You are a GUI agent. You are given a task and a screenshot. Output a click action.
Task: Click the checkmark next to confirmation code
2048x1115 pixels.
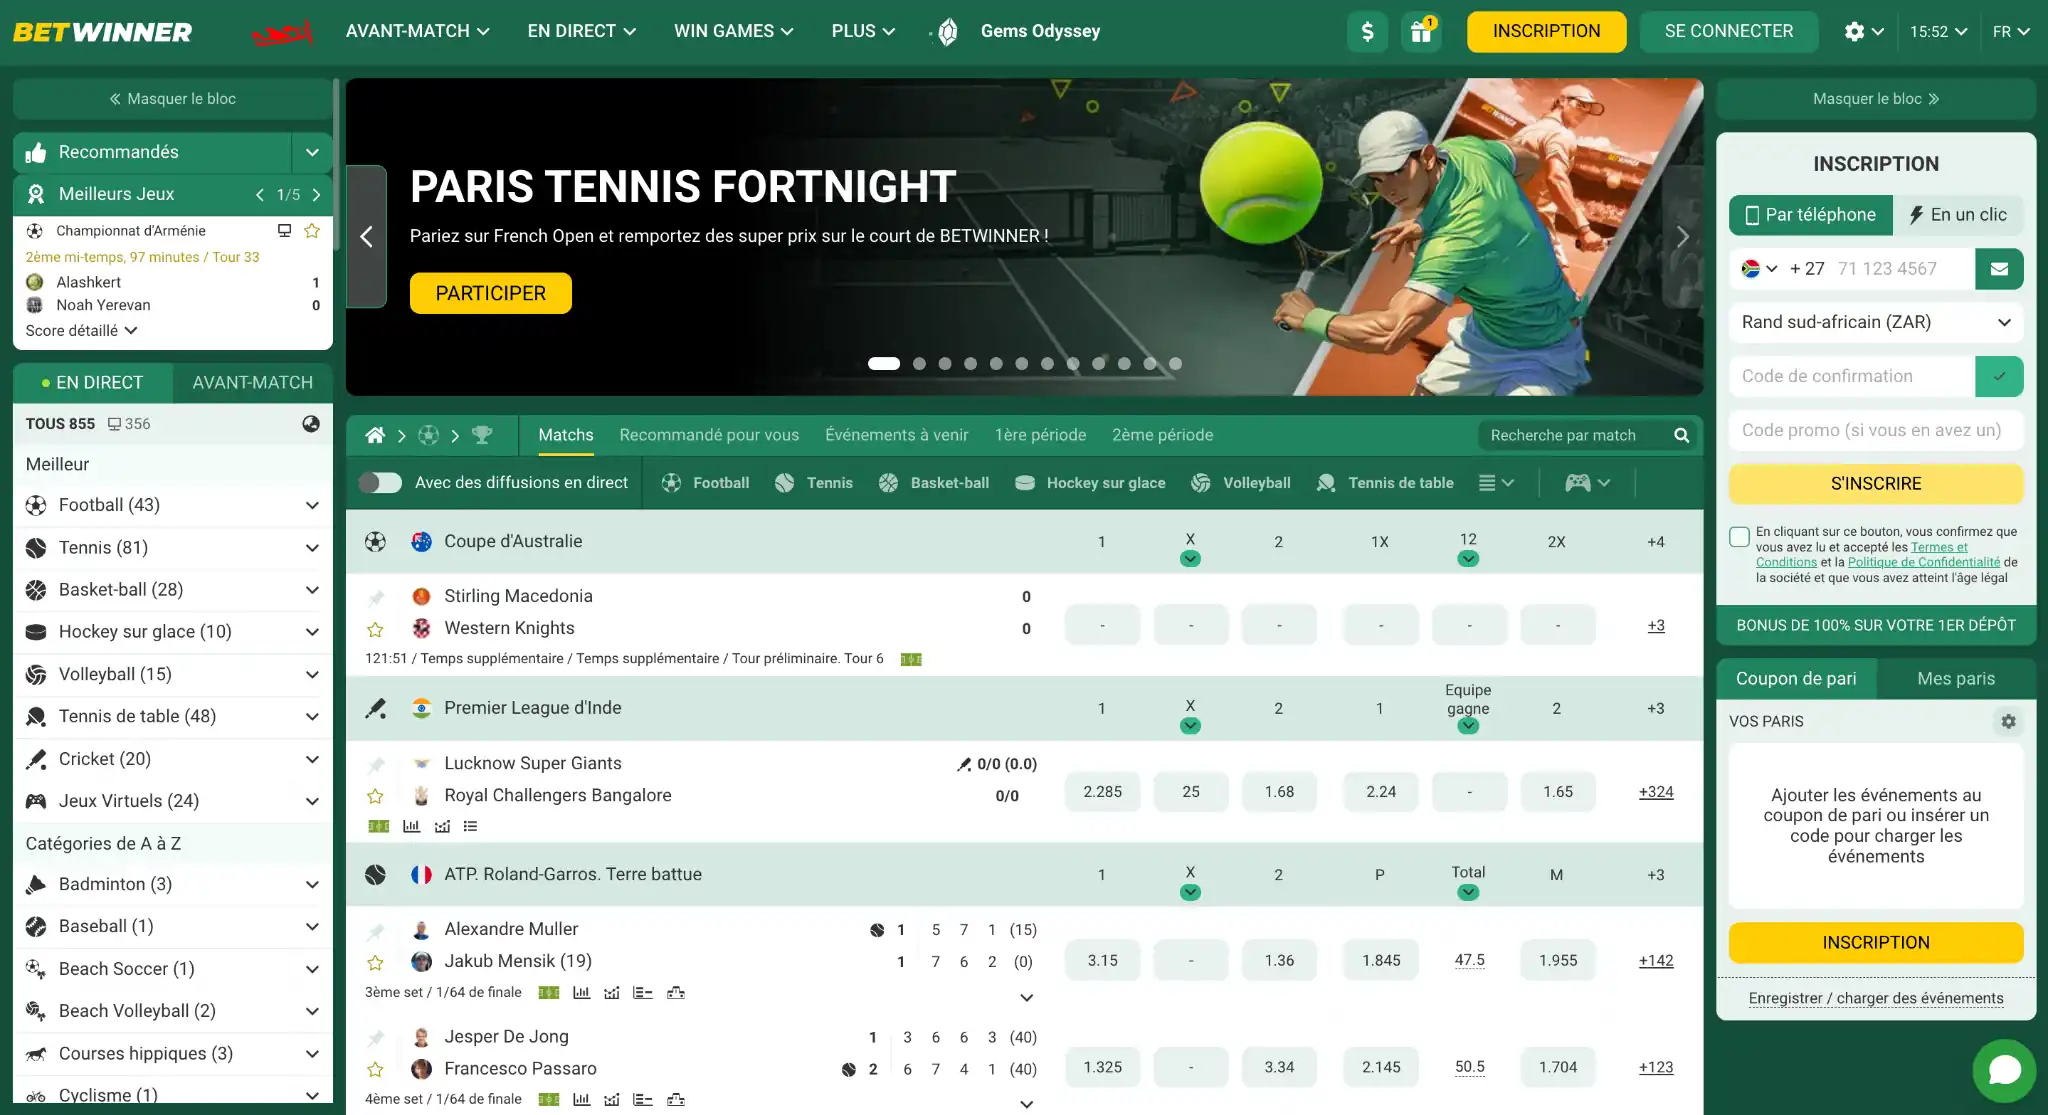[x=1999, y=377]
